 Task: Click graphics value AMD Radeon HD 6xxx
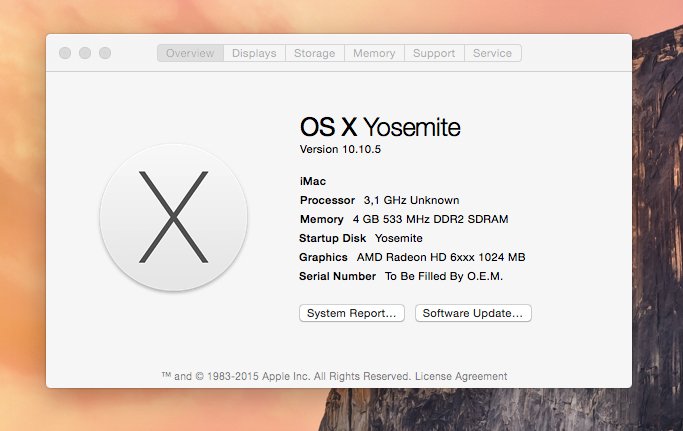point(441,257)
